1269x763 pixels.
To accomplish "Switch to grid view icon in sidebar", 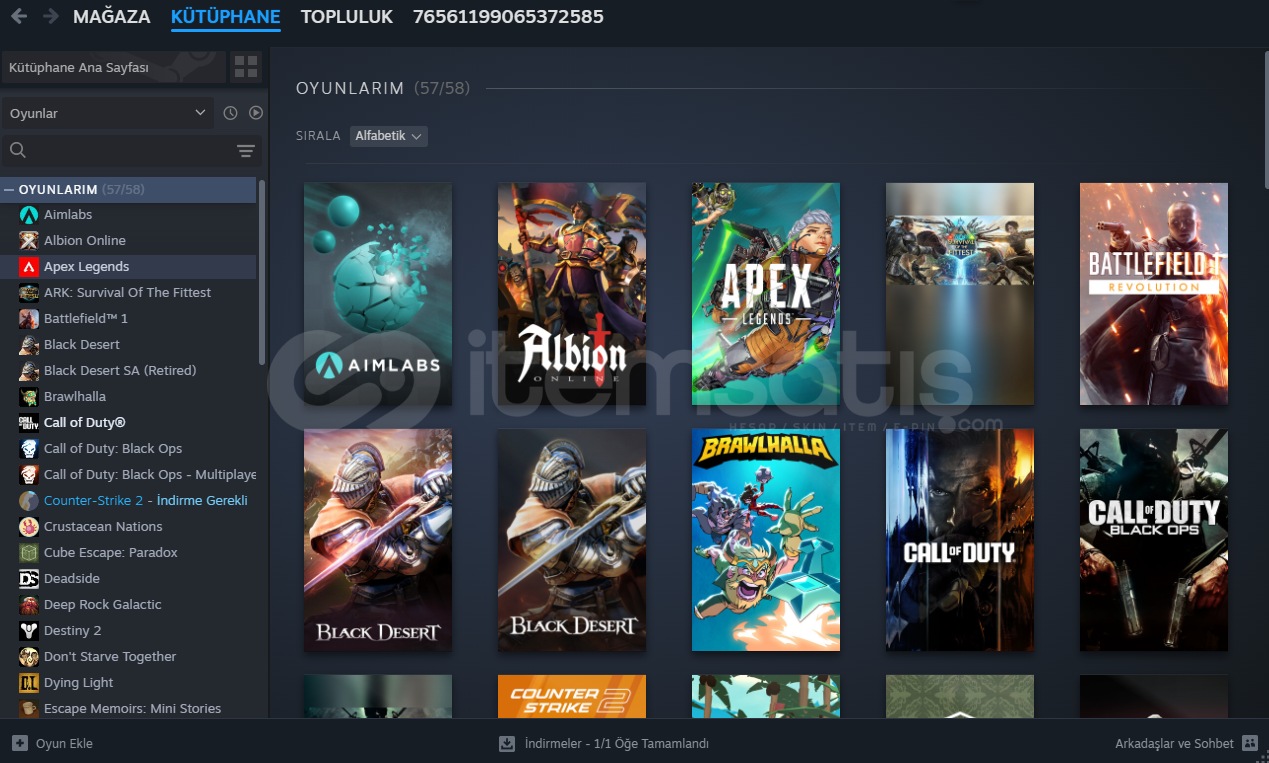I will (x=246, y=67).
